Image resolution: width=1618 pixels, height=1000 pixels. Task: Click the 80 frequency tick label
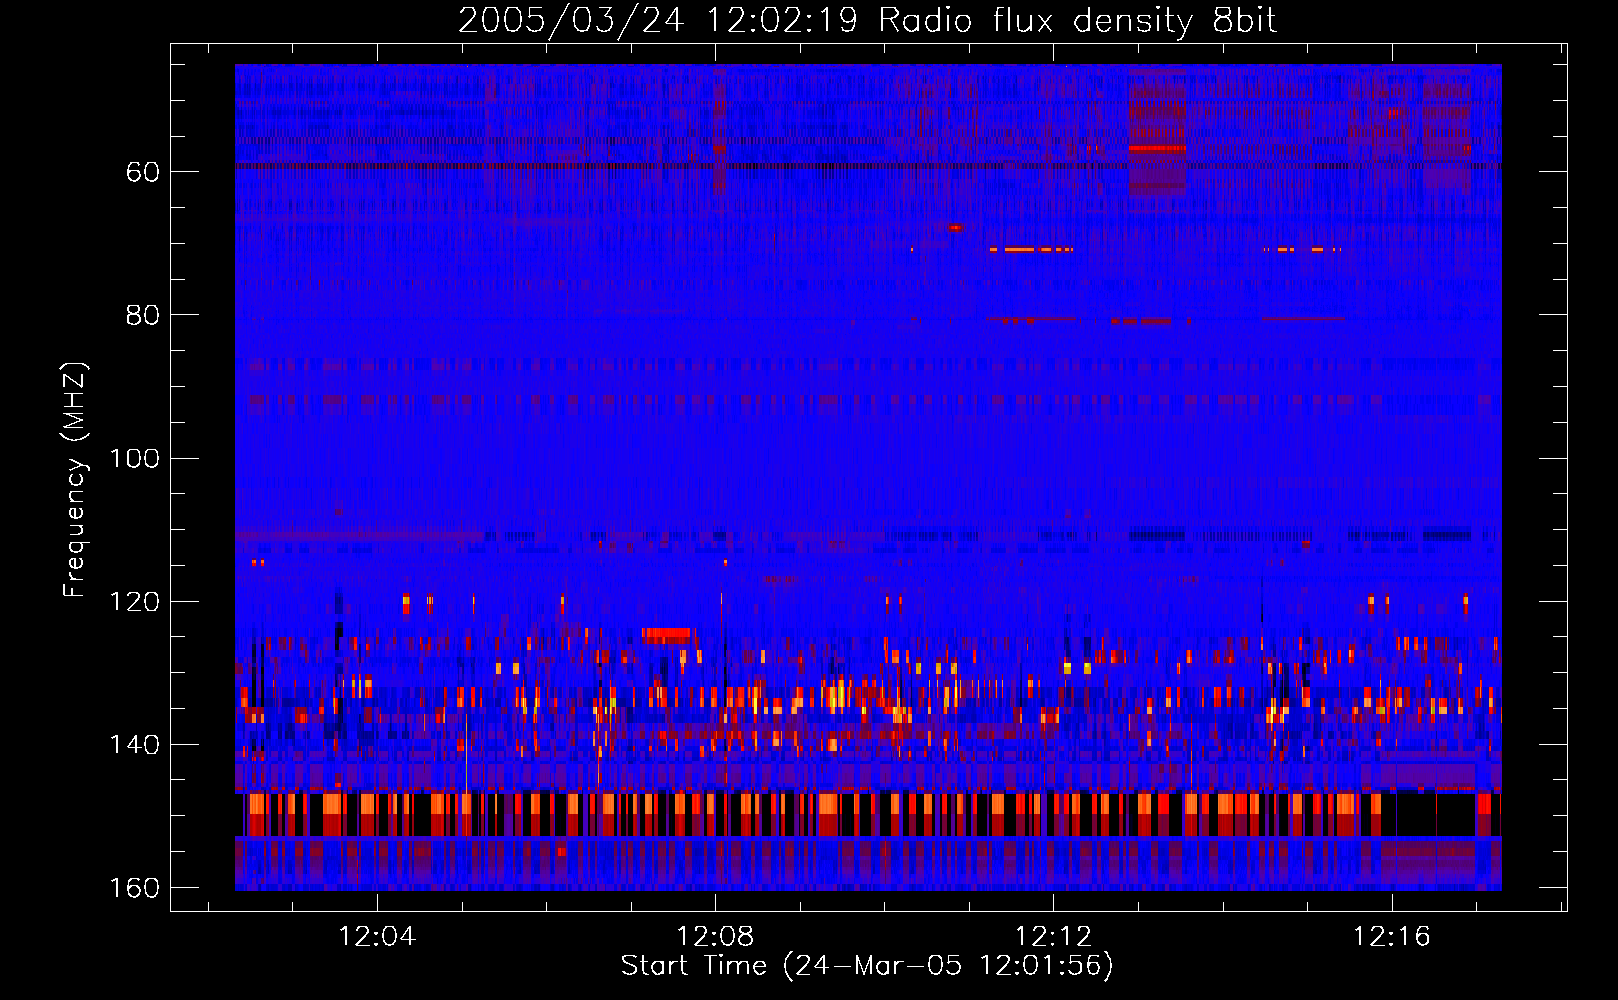[142, 315]
